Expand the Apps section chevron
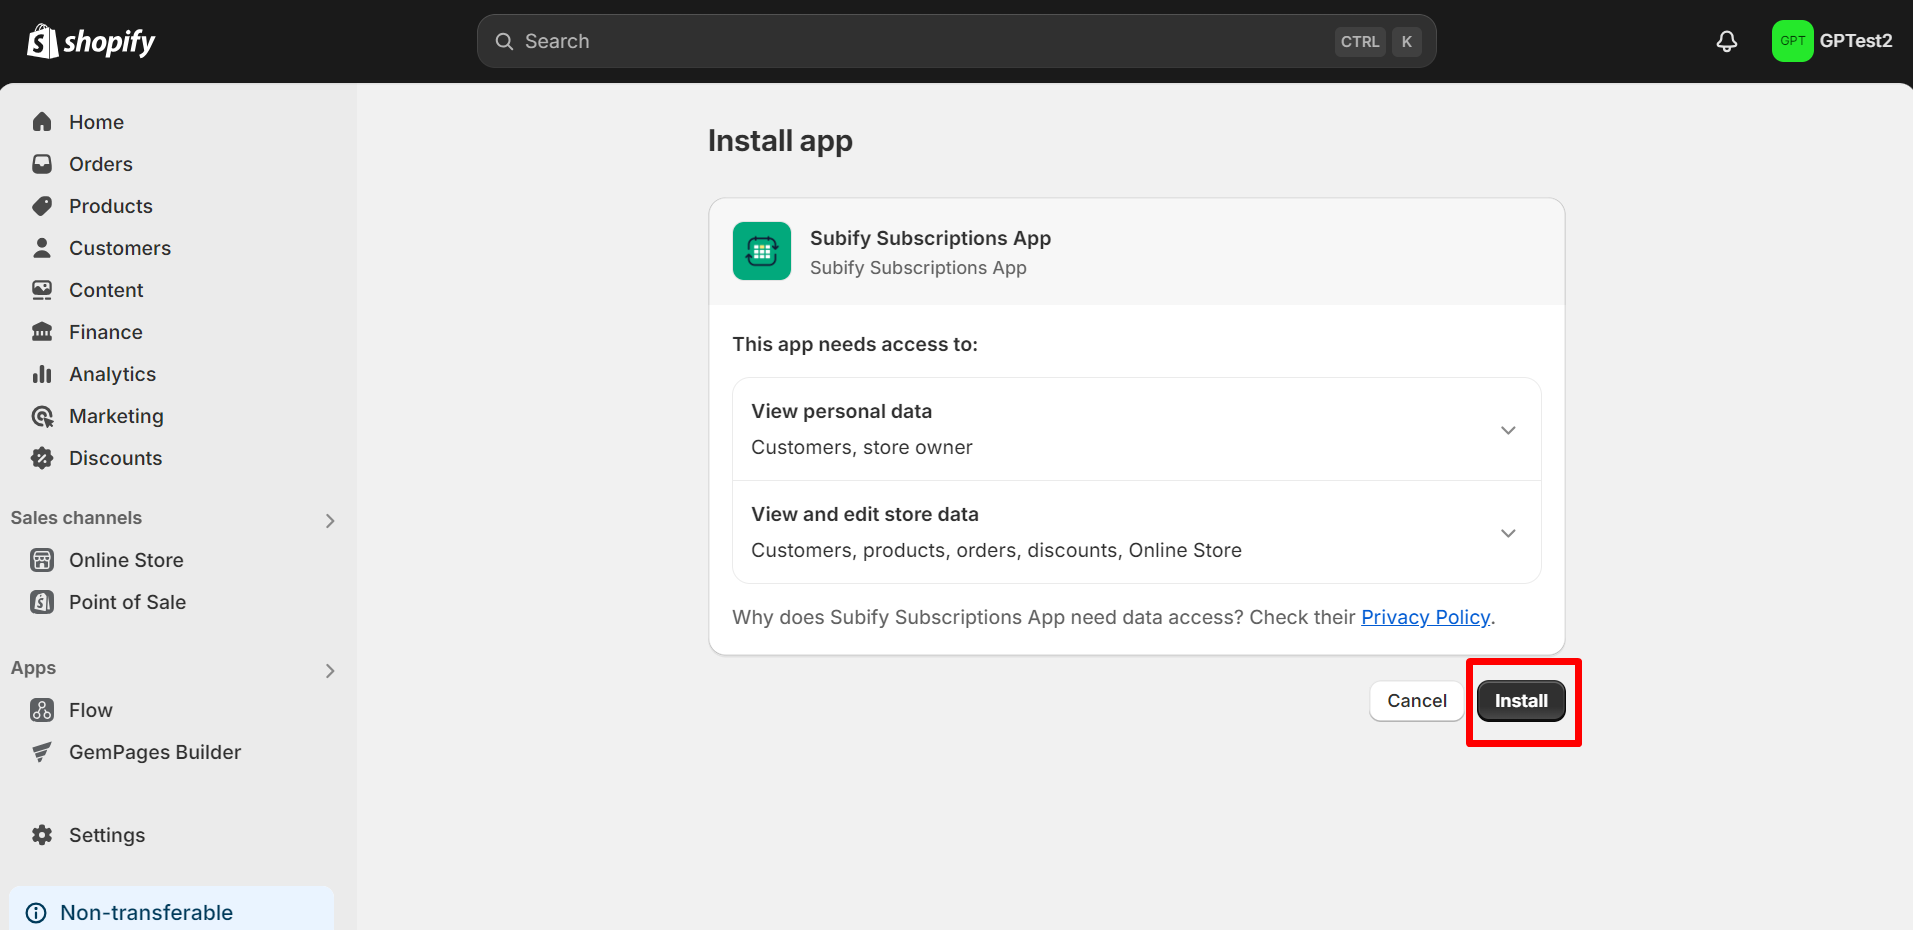1913x930 pixels. [x=330, y=670]
